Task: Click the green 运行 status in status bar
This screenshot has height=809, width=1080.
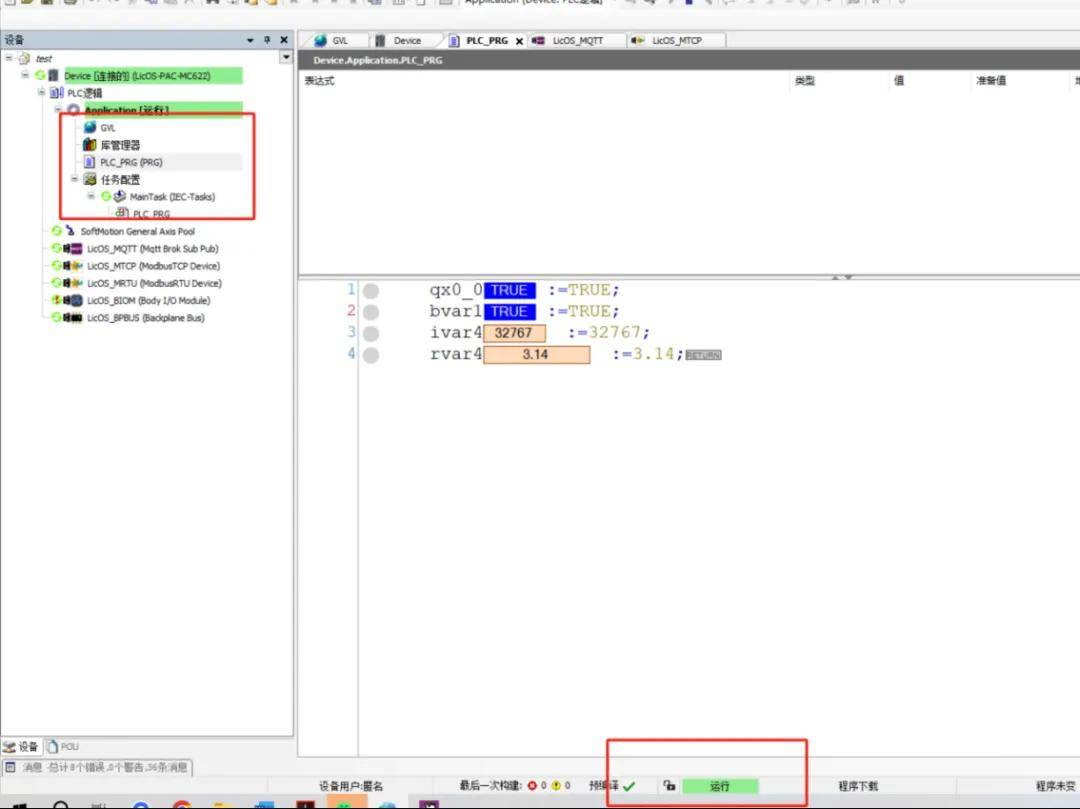Action: [x=720, y=787]
